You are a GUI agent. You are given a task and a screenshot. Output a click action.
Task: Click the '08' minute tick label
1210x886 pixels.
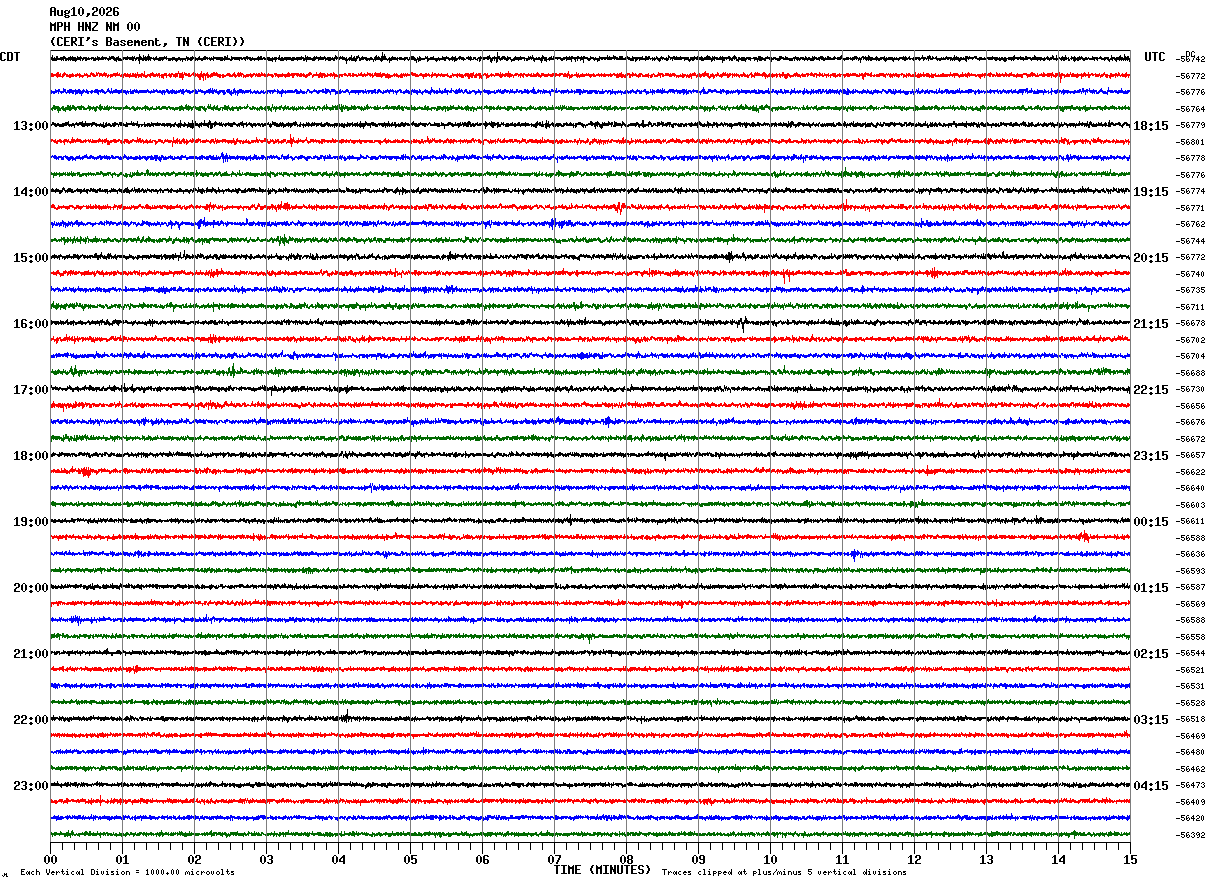[626, 859]
